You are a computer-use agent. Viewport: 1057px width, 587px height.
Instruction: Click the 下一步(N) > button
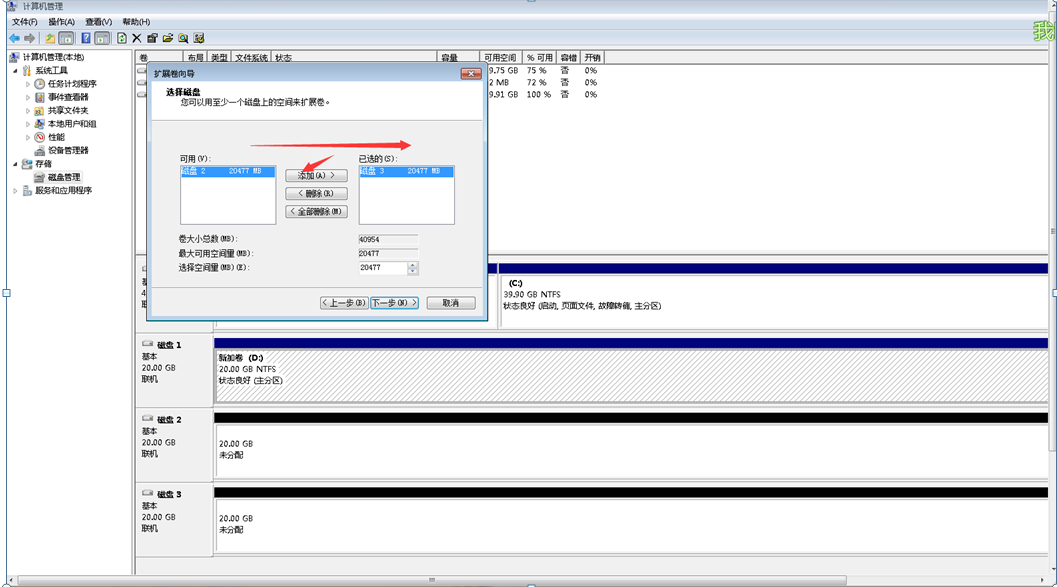[394, 303]
